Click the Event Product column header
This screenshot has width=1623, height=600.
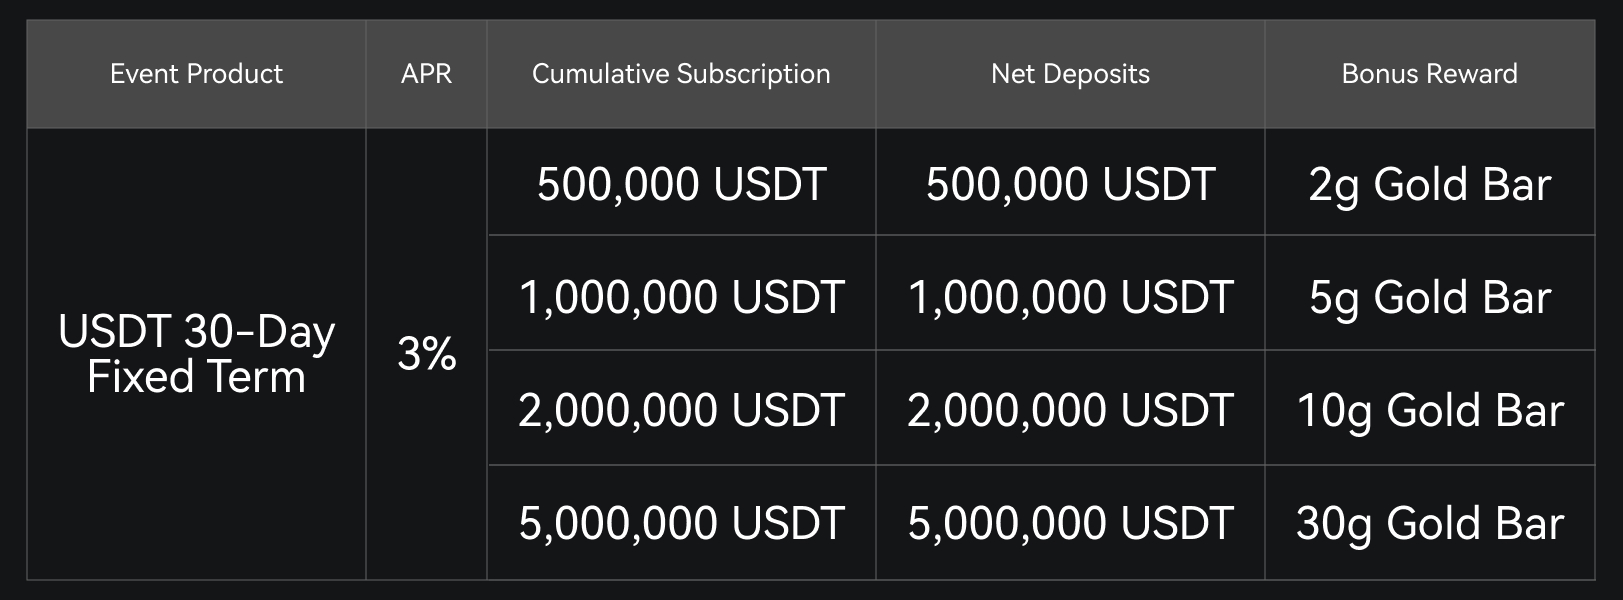pos(196,74)
